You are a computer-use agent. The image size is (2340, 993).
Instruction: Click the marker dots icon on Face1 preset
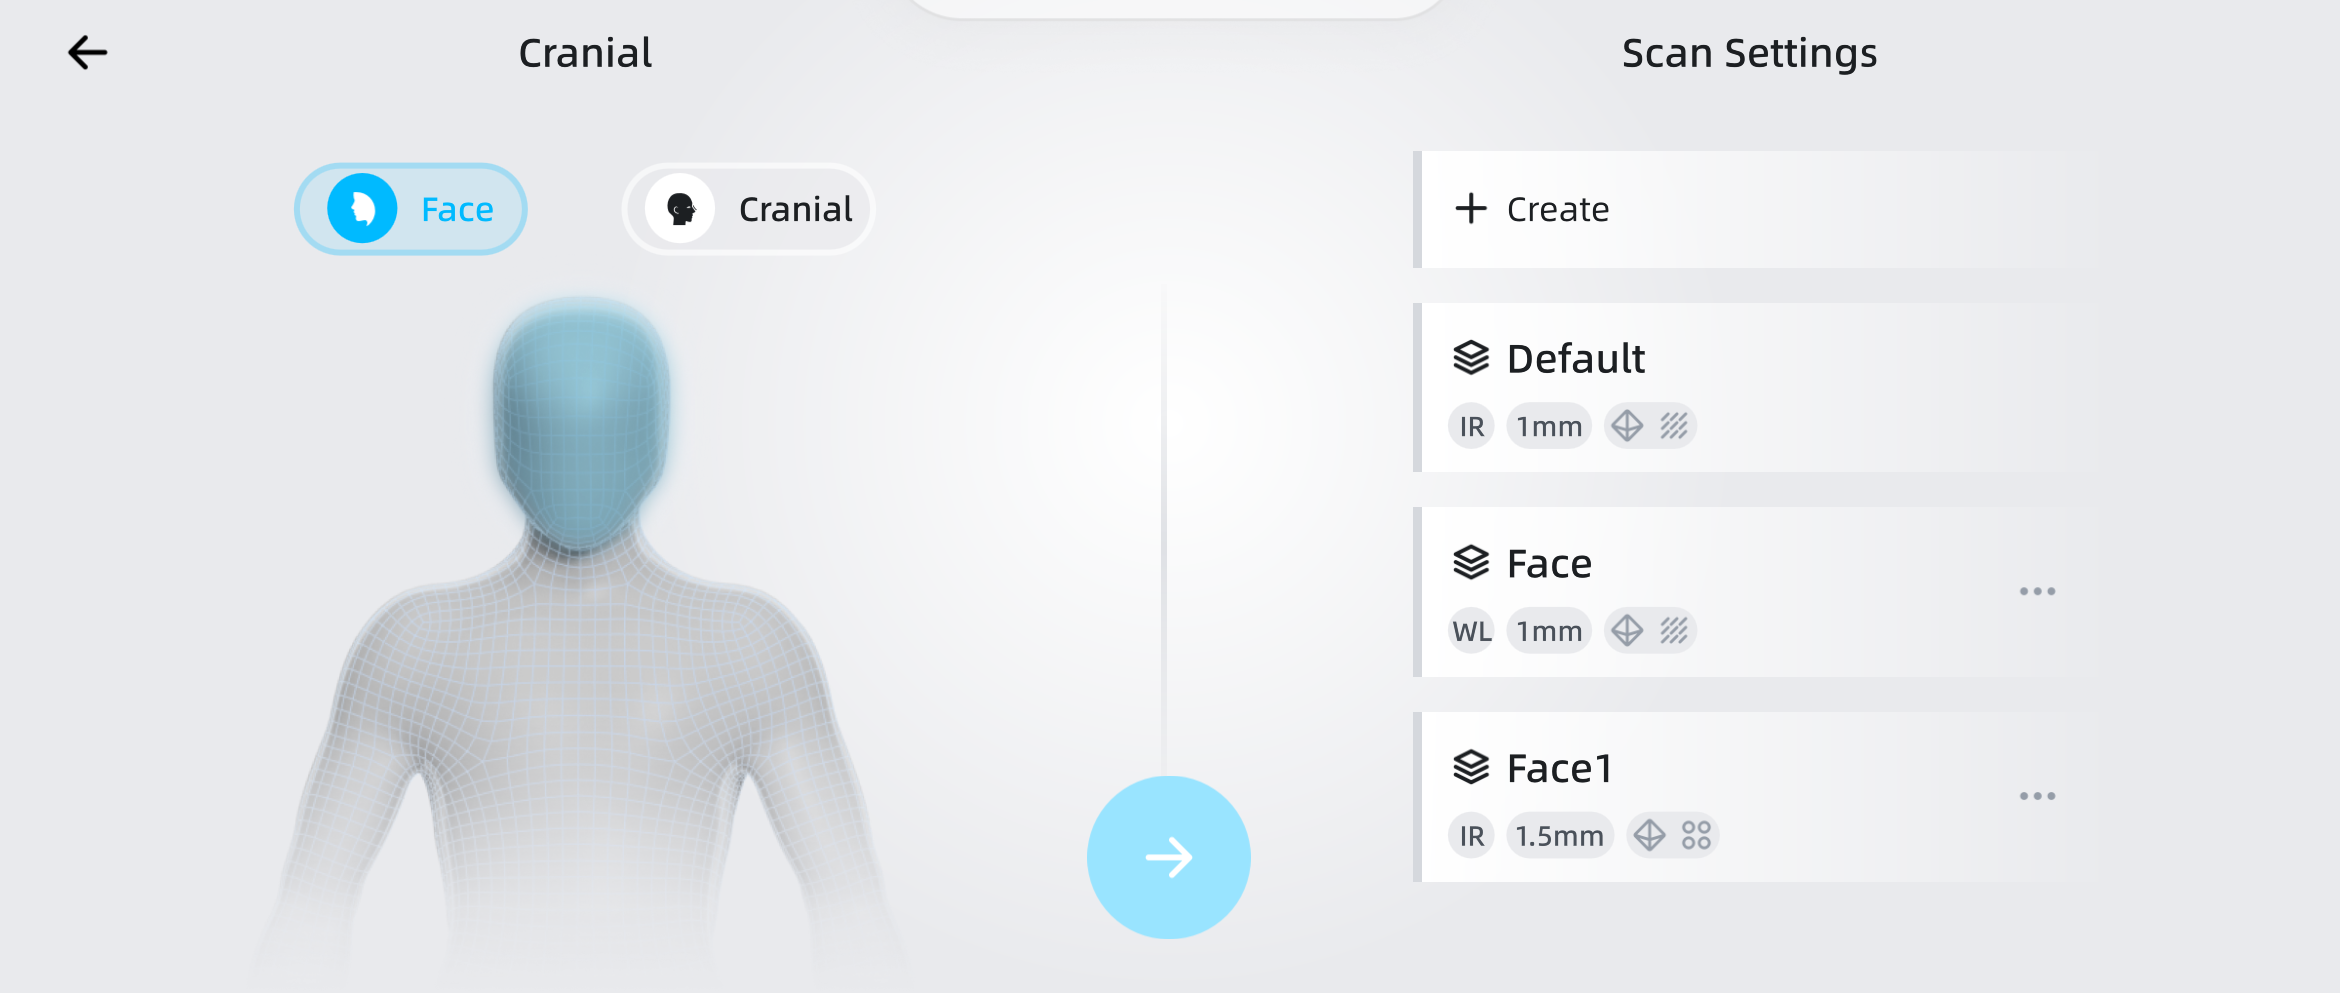[1696, 835]
